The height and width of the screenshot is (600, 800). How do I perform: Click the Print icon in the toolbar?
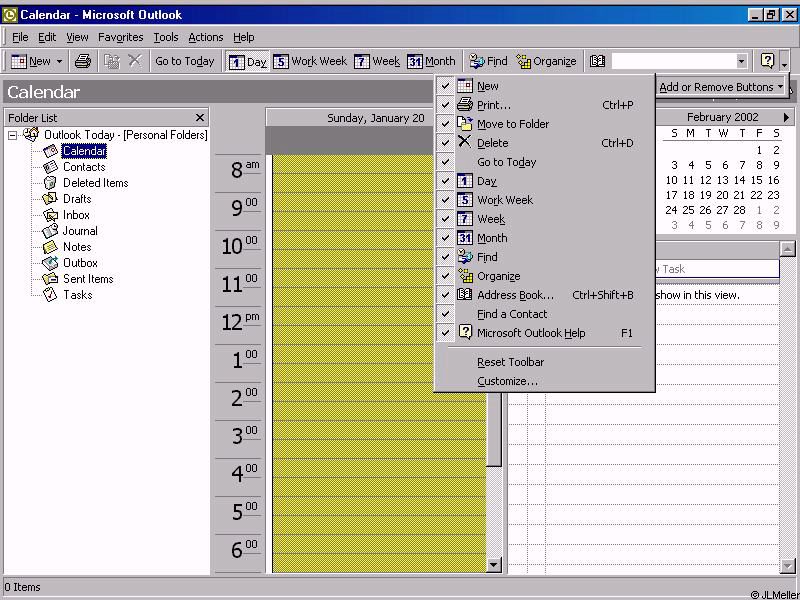(83, 61)
